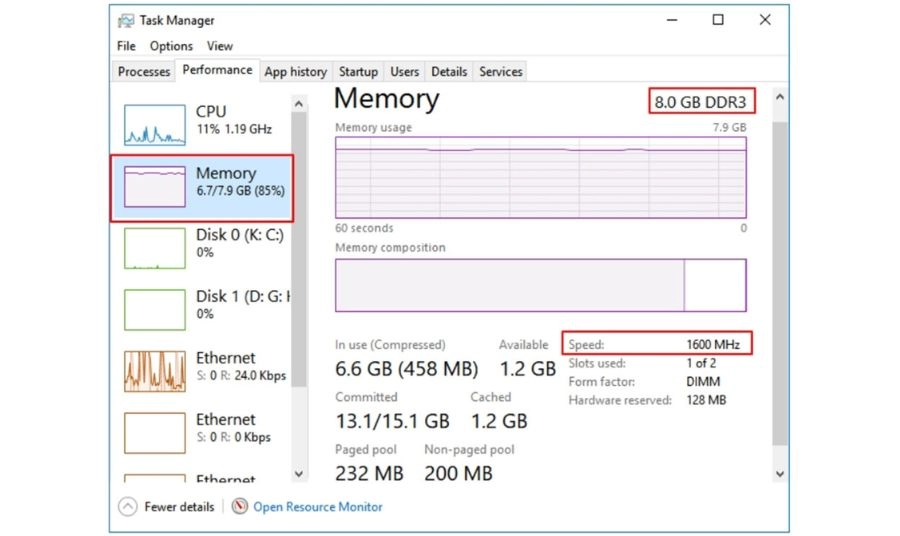Click right pane scroll down arrow

tap(779, 474)
